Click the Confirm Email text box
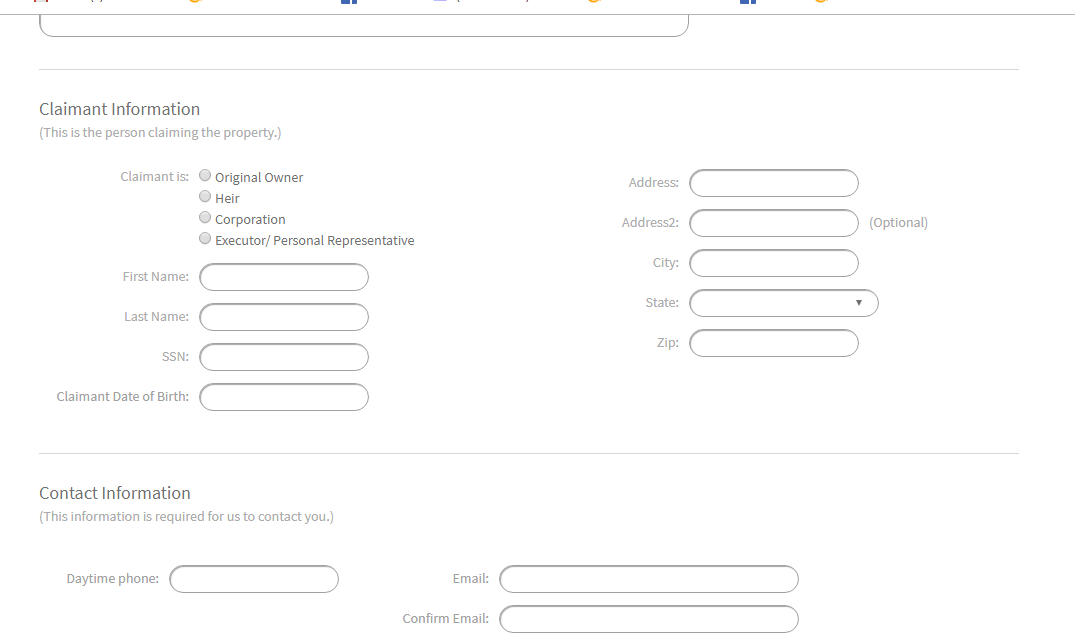 coord(648,619)
